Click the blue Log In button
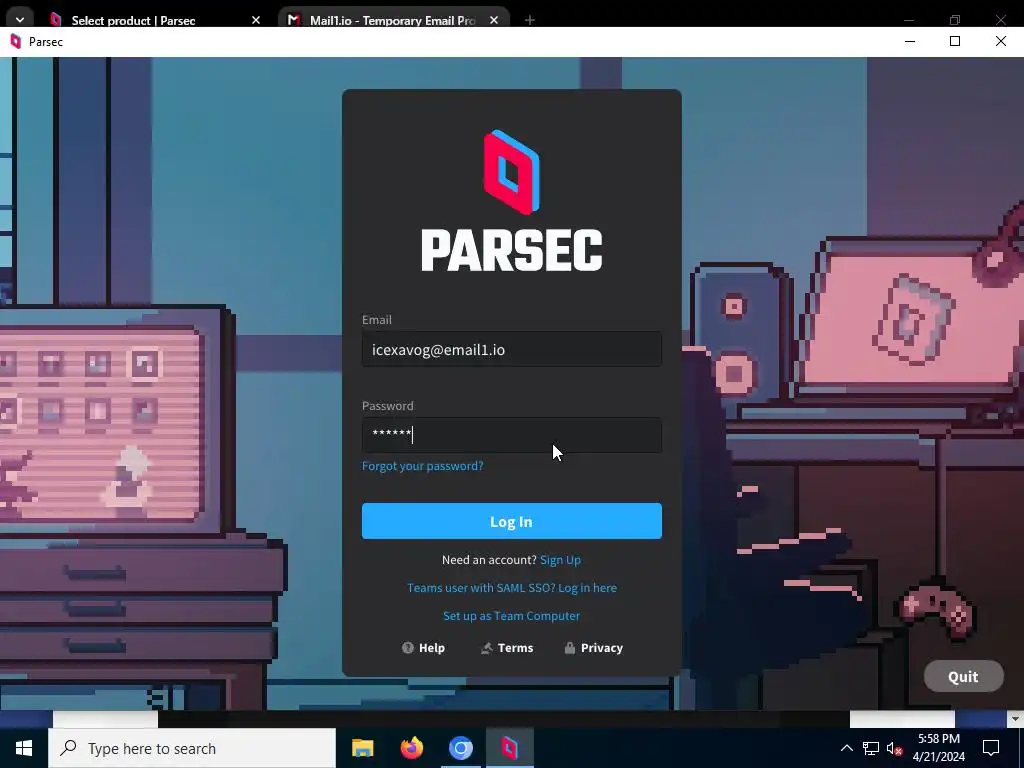The height and width of the screenshot is (768, 1024). tap(511, 521)
